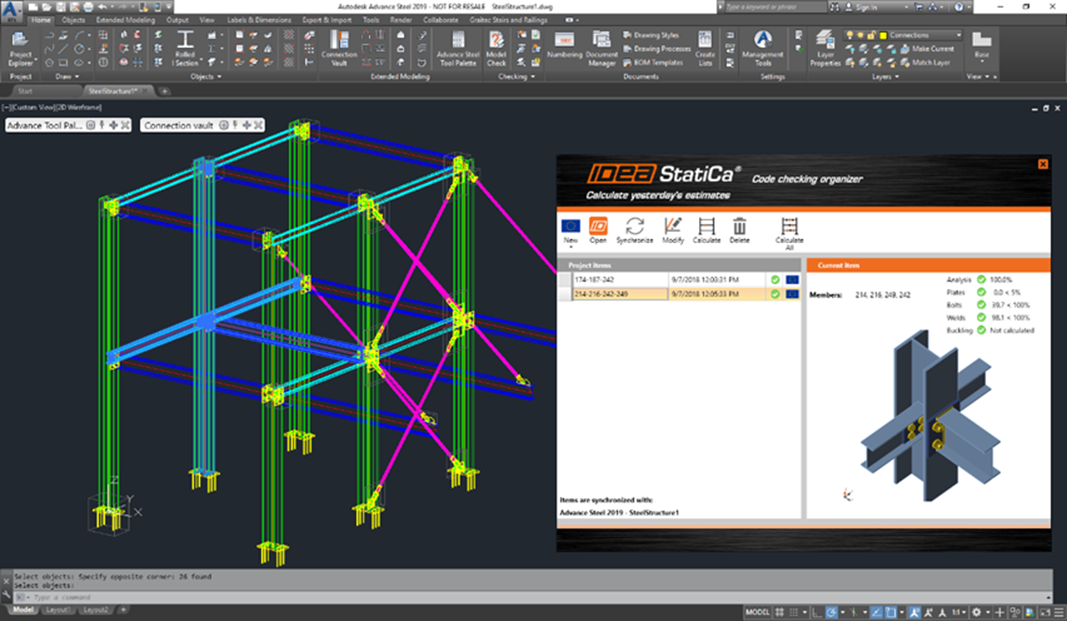Toggle a layer bulb in the Layers panel
The width and height of the screenshot is (1067, 621).
[x=850, y=35]
